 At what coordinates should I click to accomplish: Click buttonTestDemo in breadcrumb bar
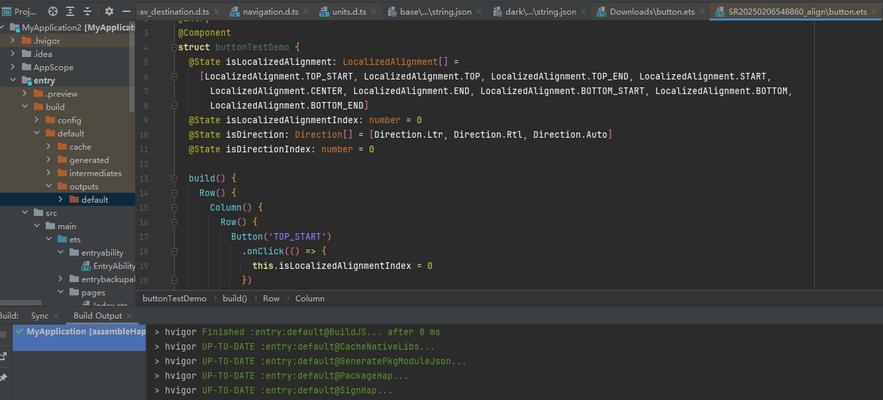pyautogui.click(x=175, y=299)
